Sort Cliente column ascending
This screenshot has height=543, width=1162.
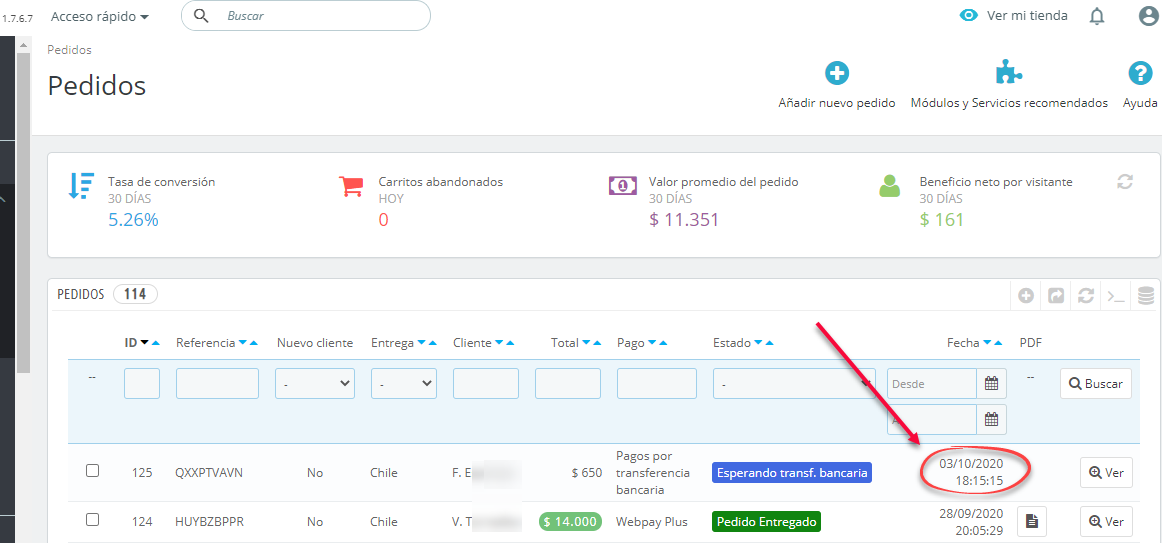pos(509,343)
